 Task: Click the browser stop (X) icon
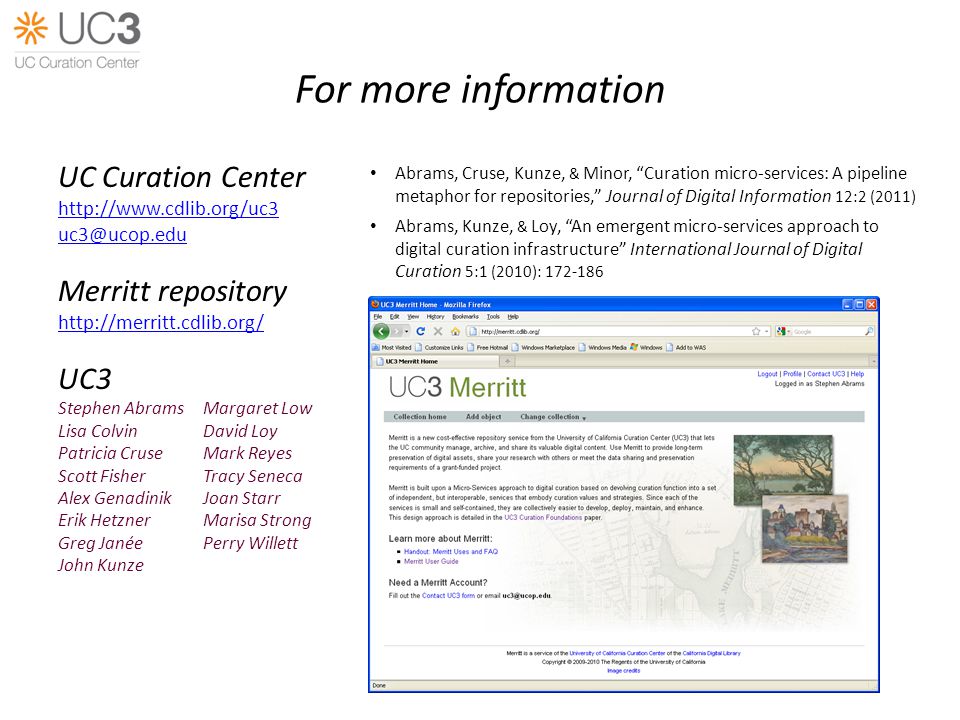(x=438, y=331)
